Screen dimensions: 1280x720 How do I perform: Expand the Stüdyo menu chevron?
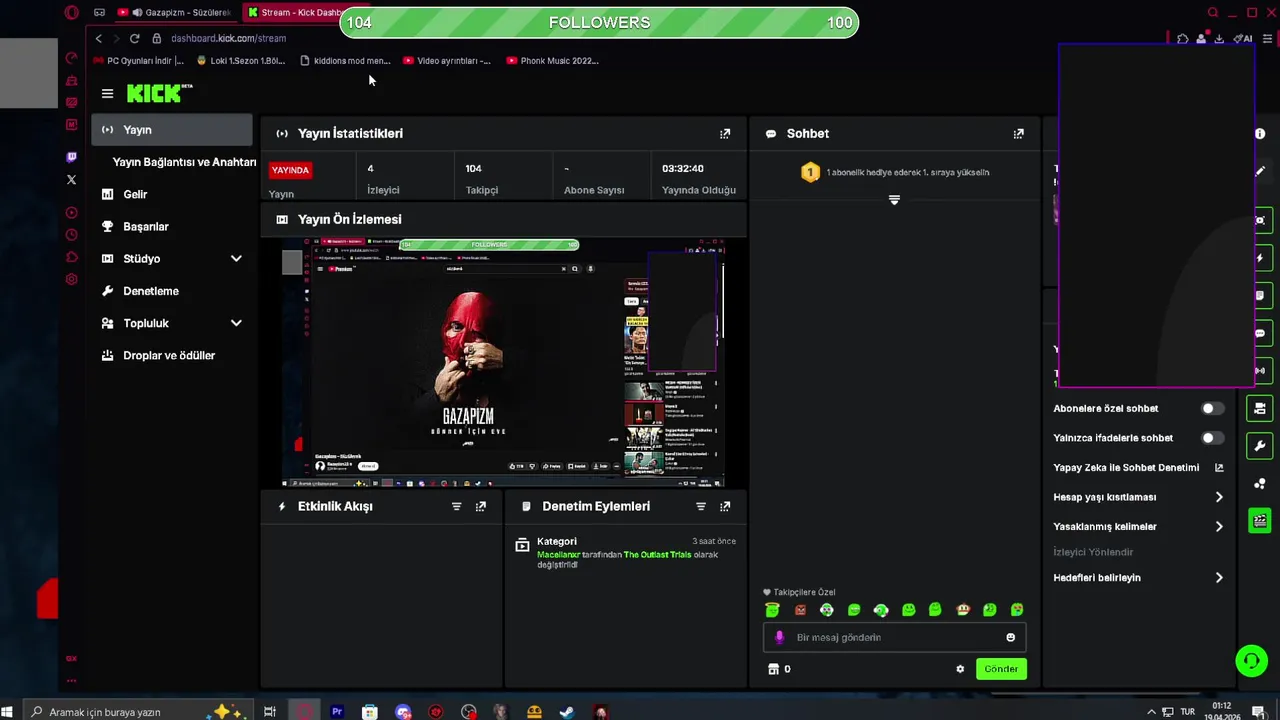236,259
